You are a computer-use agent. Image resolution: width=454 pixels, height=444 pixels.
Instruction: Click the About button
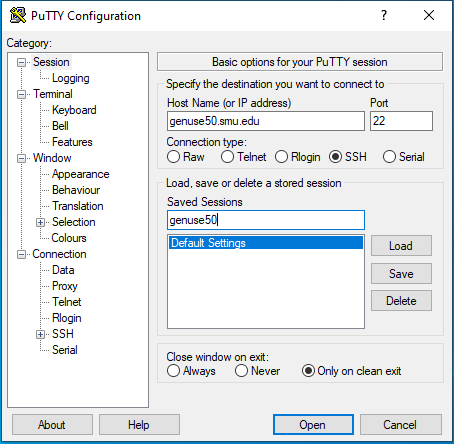[52, 425]
